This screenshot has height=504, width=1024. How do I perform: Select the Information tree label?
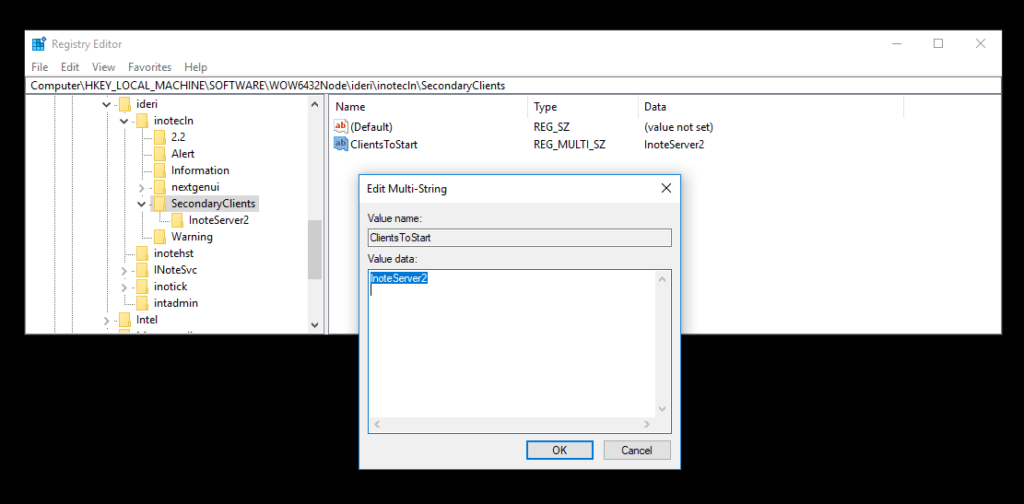point(200,170)
